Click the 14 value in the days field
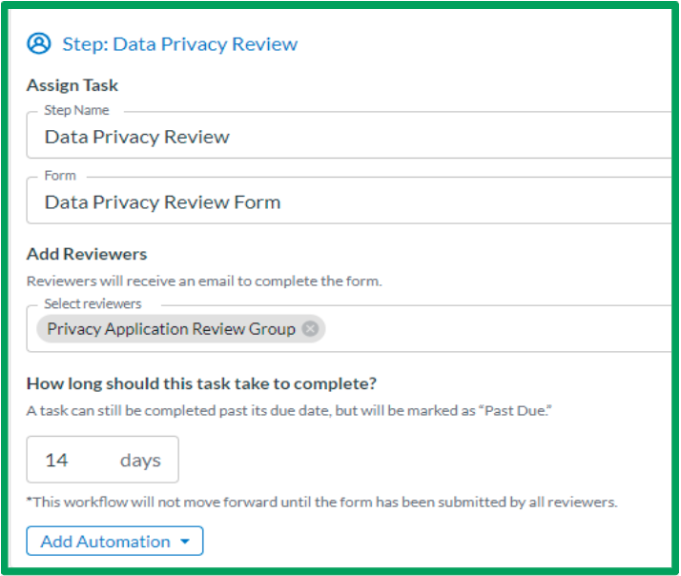The width and height of the screenshot is (681, 576). [56, 460]
